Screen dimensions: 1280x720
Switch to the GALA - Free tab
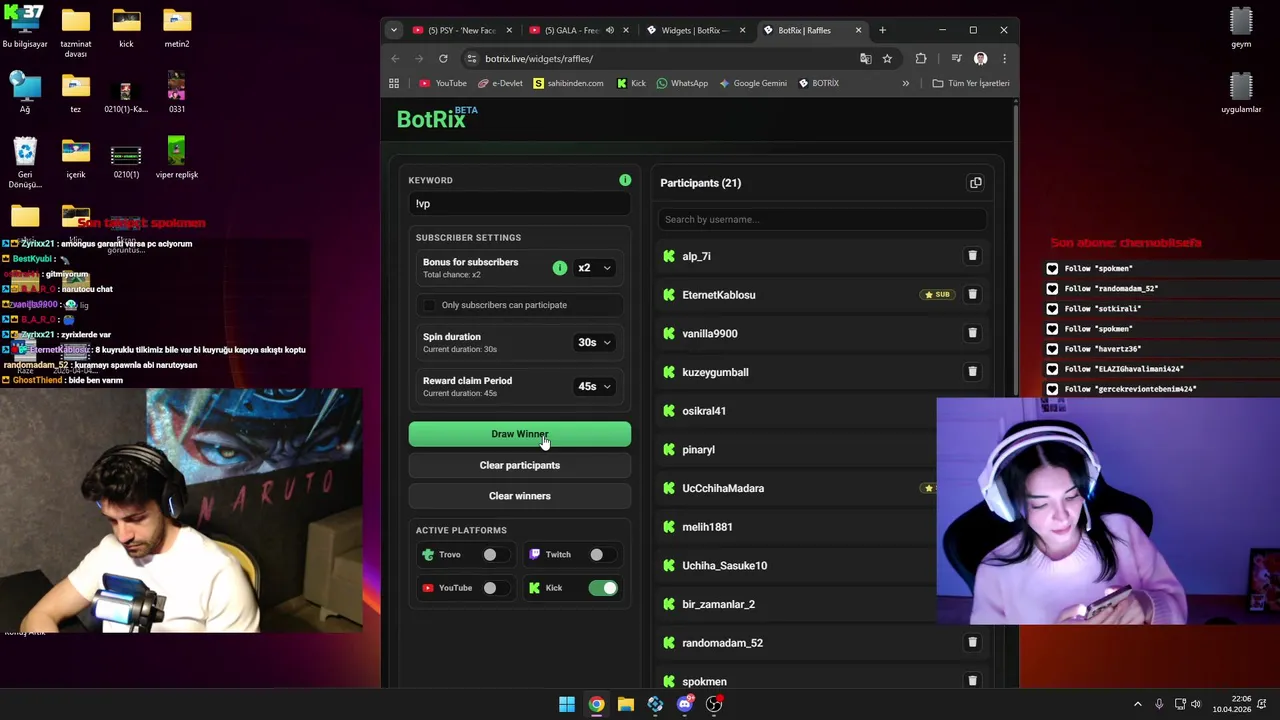coord(578,30)
